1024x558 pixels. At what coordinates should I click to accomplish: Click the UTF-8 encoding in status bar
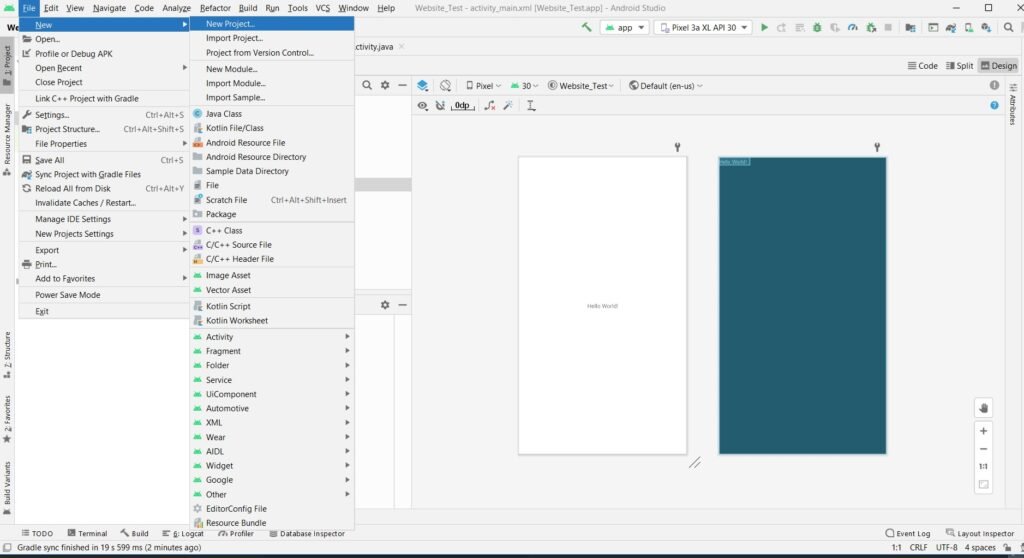point(946,548)
